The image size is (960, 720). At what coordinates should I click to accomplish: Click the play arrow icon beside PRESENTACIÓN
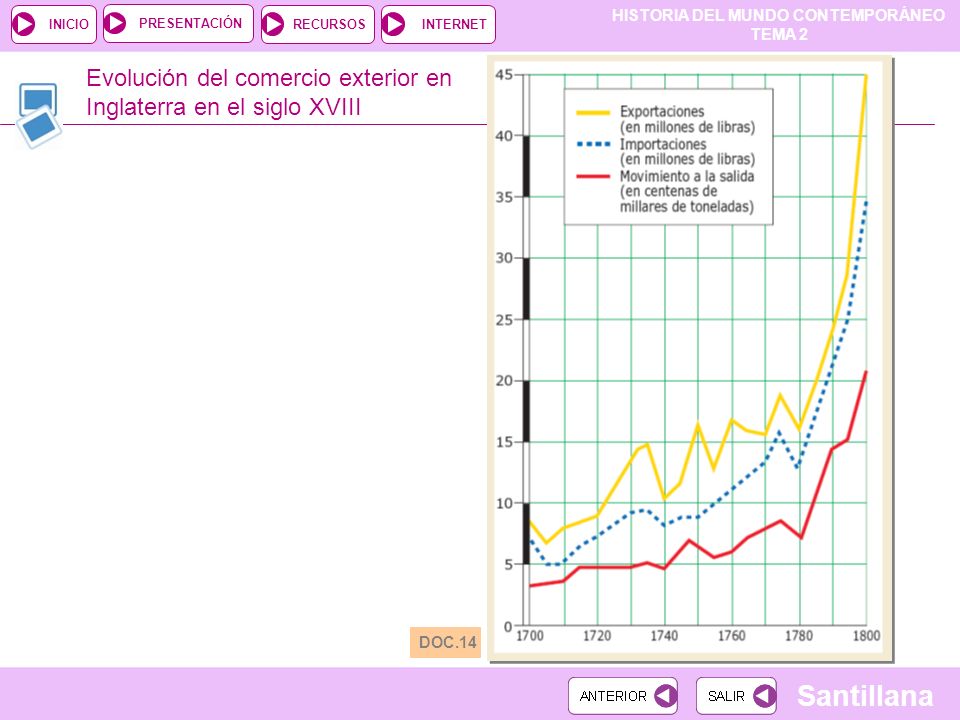[115, 23]
